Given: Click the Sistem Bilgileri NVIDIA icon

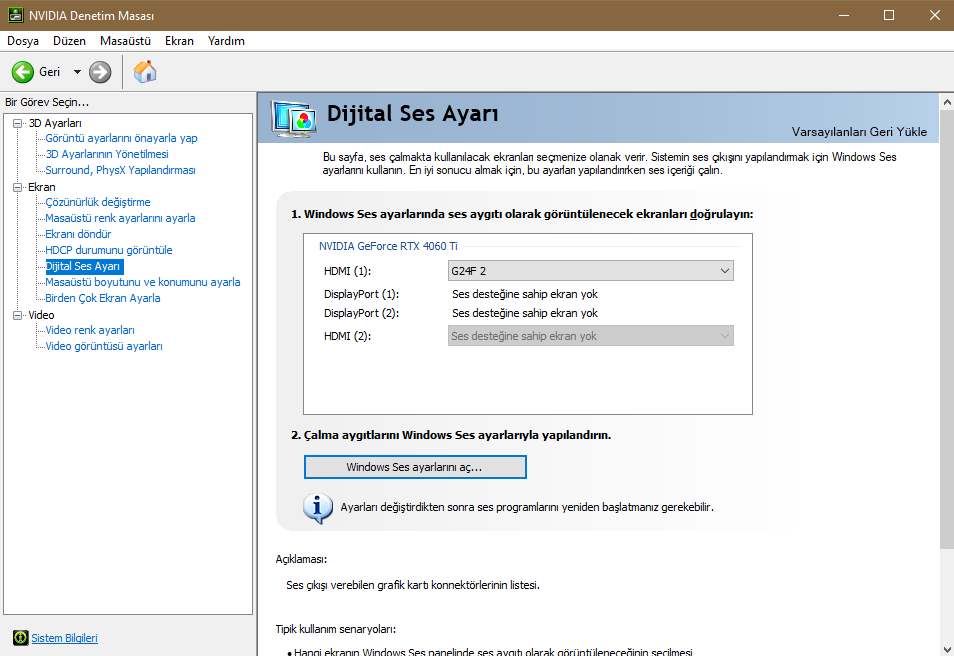Looking at the screenshot, I should click(20, 638).
